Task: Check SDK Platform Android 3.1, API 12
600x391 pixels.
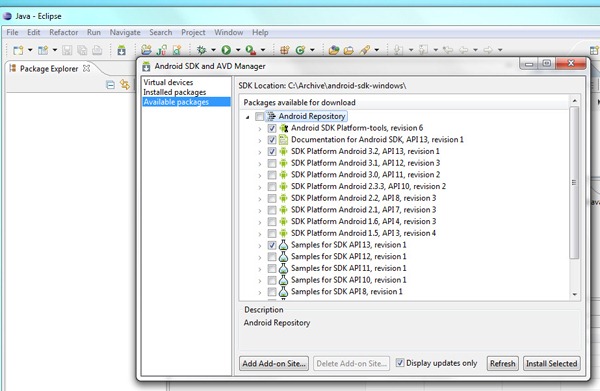Action: click(x=272, y=163)
